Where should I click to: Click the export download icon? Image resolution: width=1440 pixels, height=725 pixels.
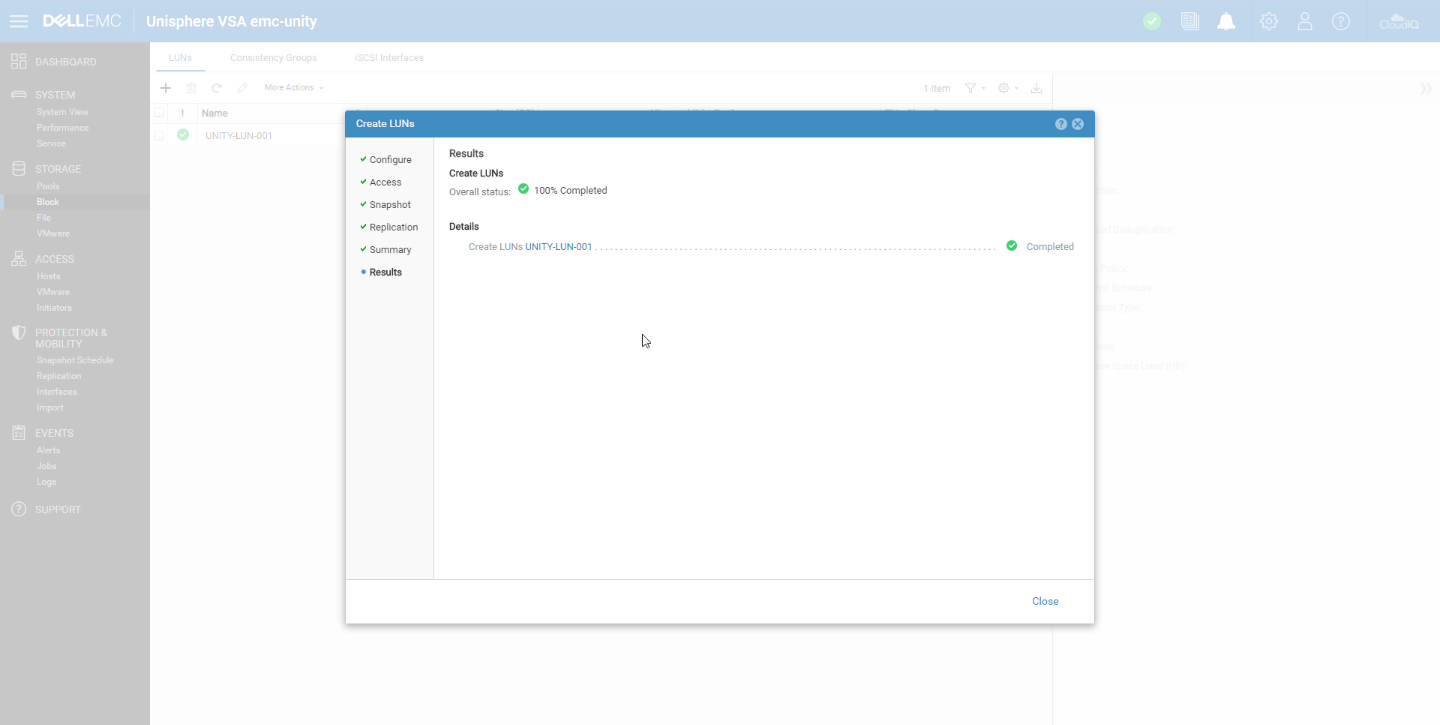point(1036,88)
